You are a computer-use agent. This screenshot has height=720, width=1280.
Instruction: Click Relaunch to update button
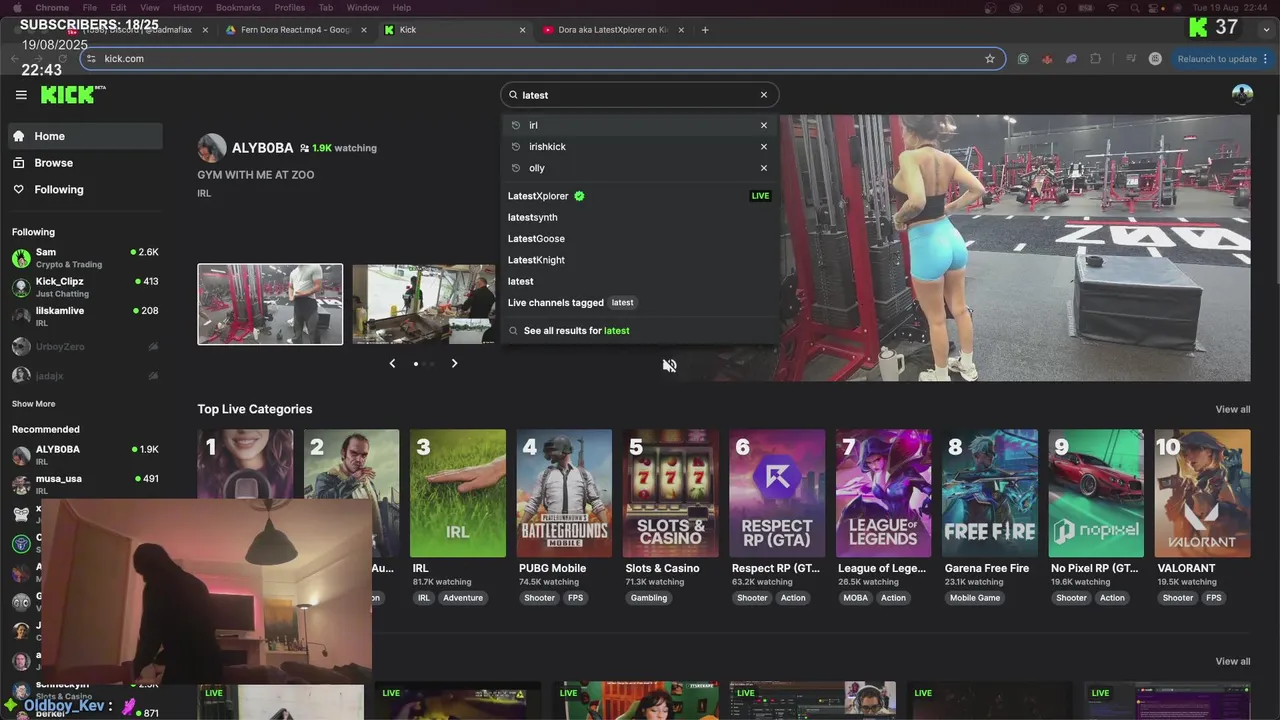tap(1217, 59)
